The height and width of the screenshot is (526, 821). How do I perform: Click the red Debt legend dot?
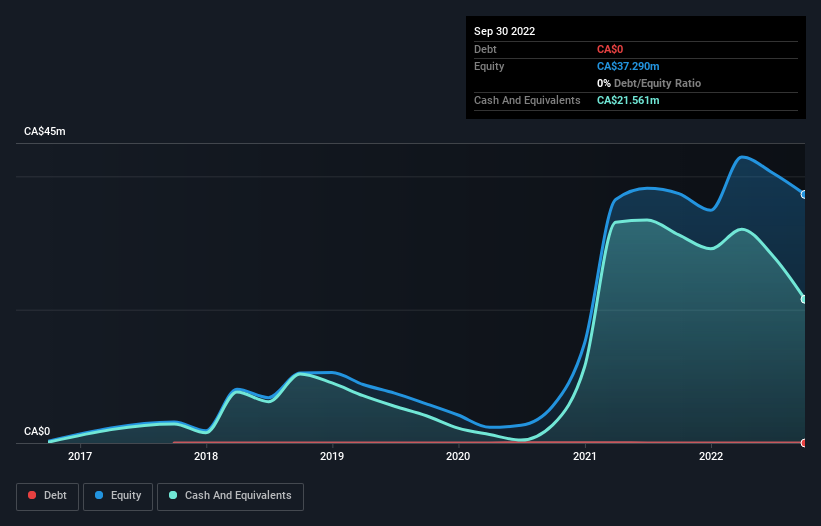coord(32,495)
